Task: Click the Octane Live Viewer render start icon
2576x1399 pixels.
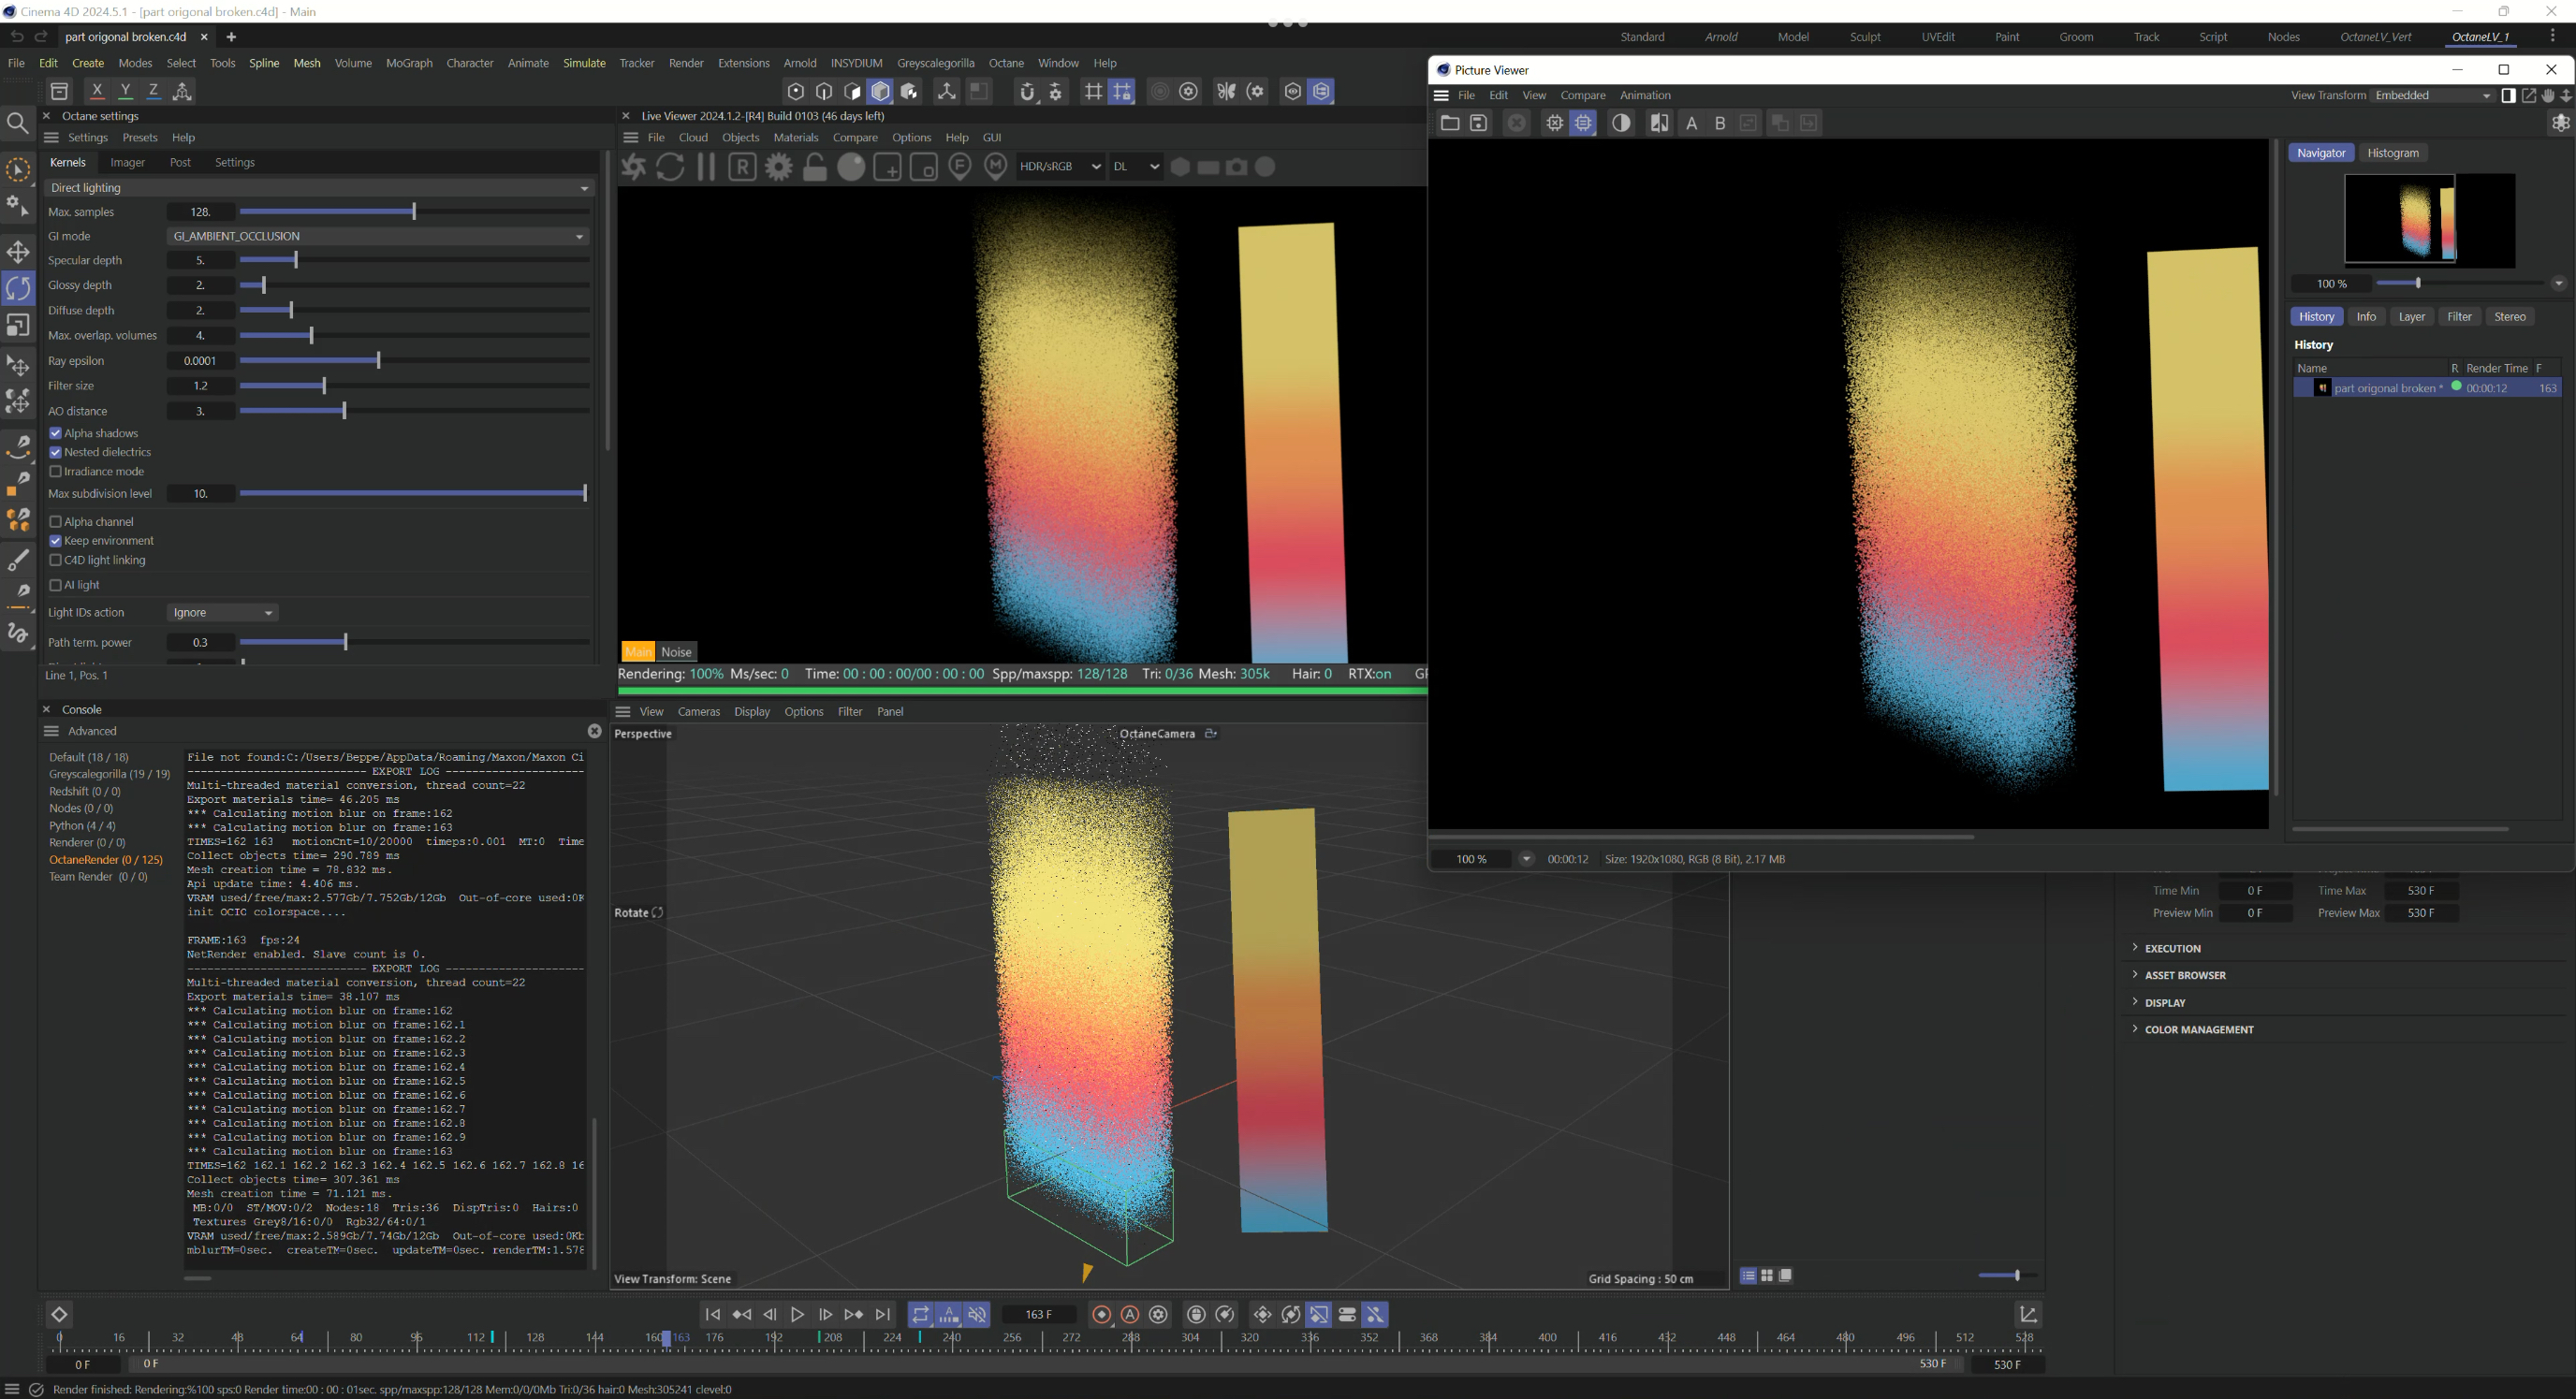Action: pos(633,167)
